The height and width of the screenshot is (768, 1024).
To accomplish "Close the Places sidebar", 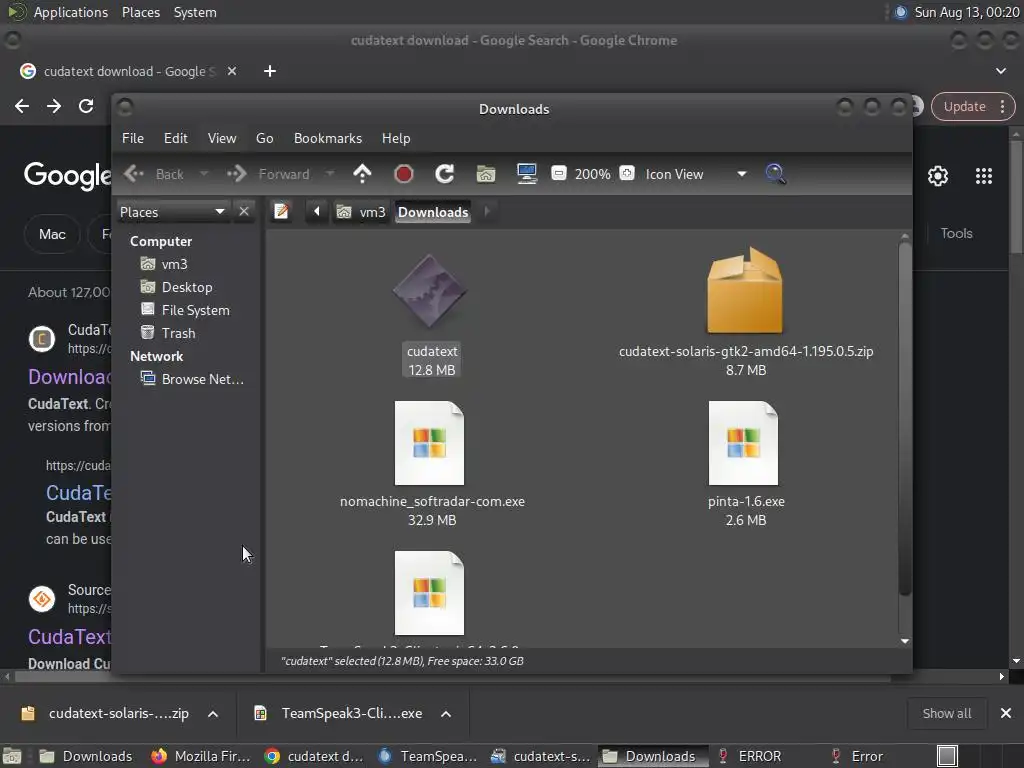I will pyautogui.click(x=244, y=212).
